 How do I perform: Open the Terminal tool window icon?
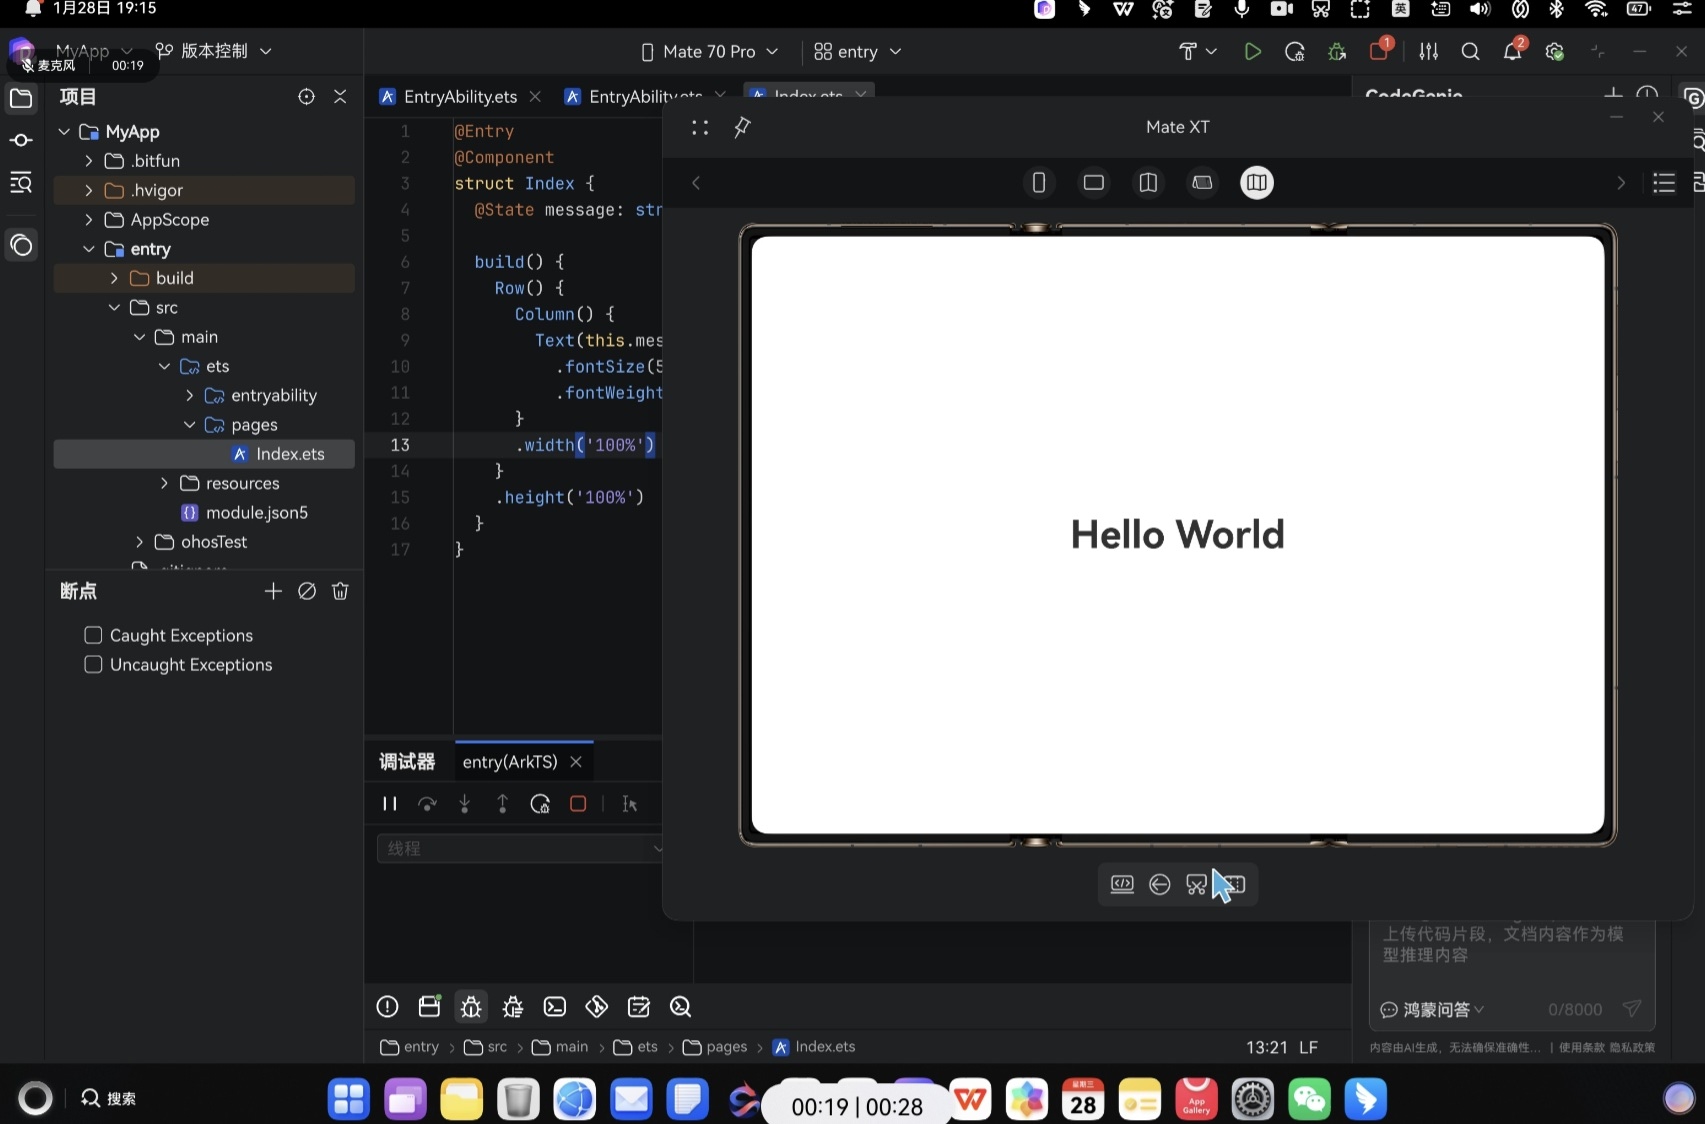pyautogui.click(x=555, y=1007)
